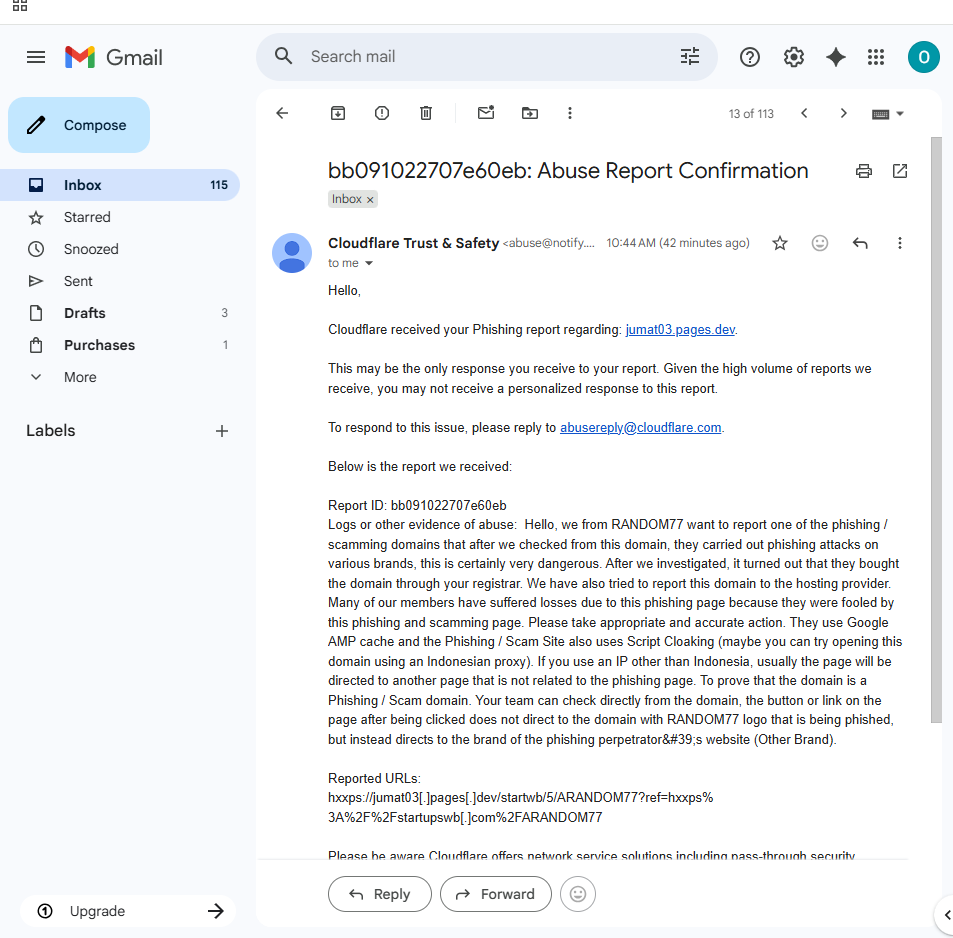
Task: Delete this email with trash icon
Action: (426, 113)
